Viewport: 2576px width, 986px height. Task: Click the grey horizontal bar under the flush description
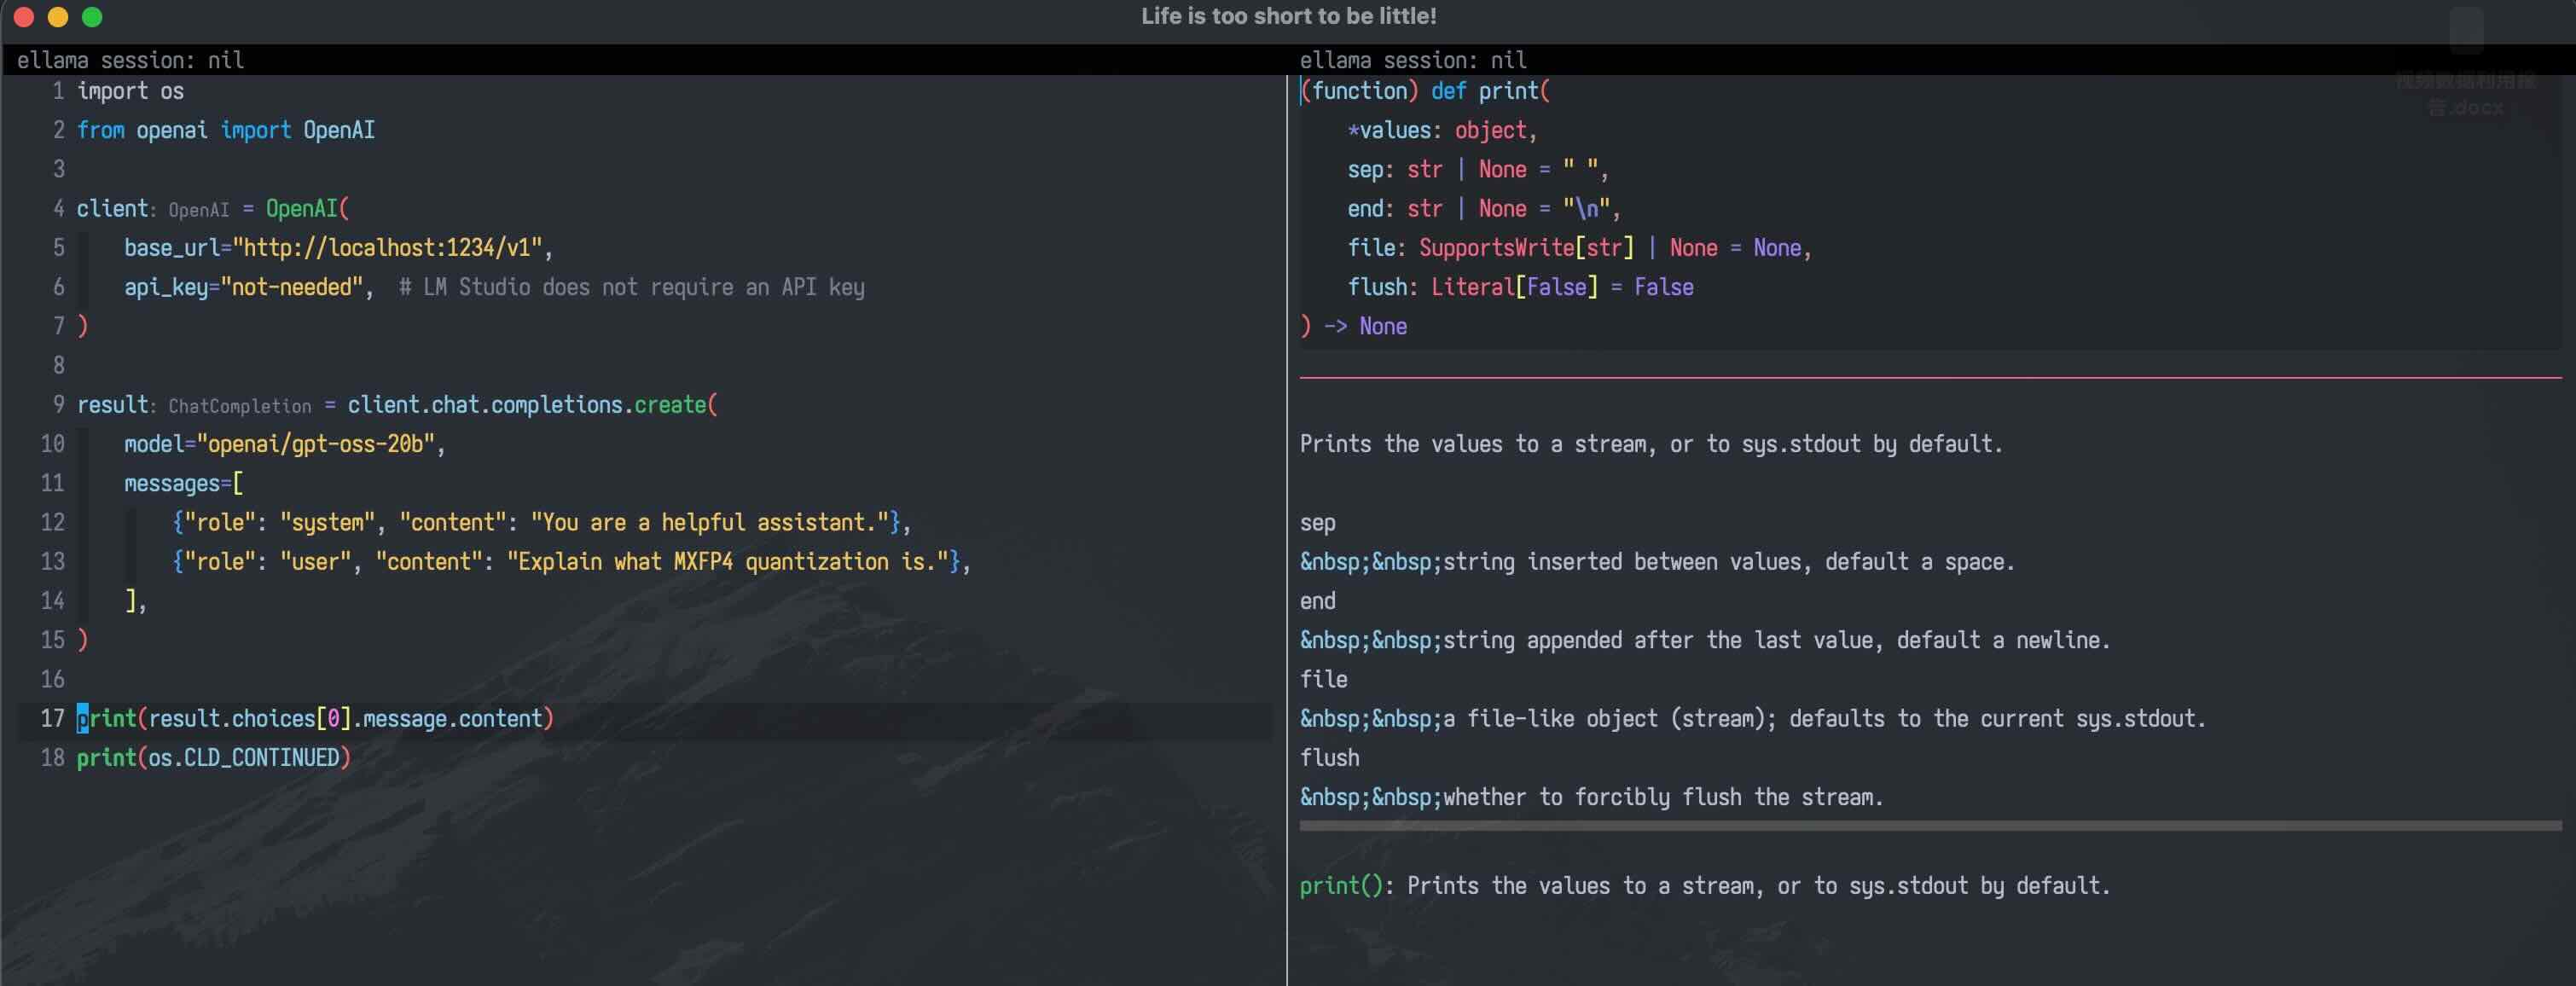coord(1930,826)
